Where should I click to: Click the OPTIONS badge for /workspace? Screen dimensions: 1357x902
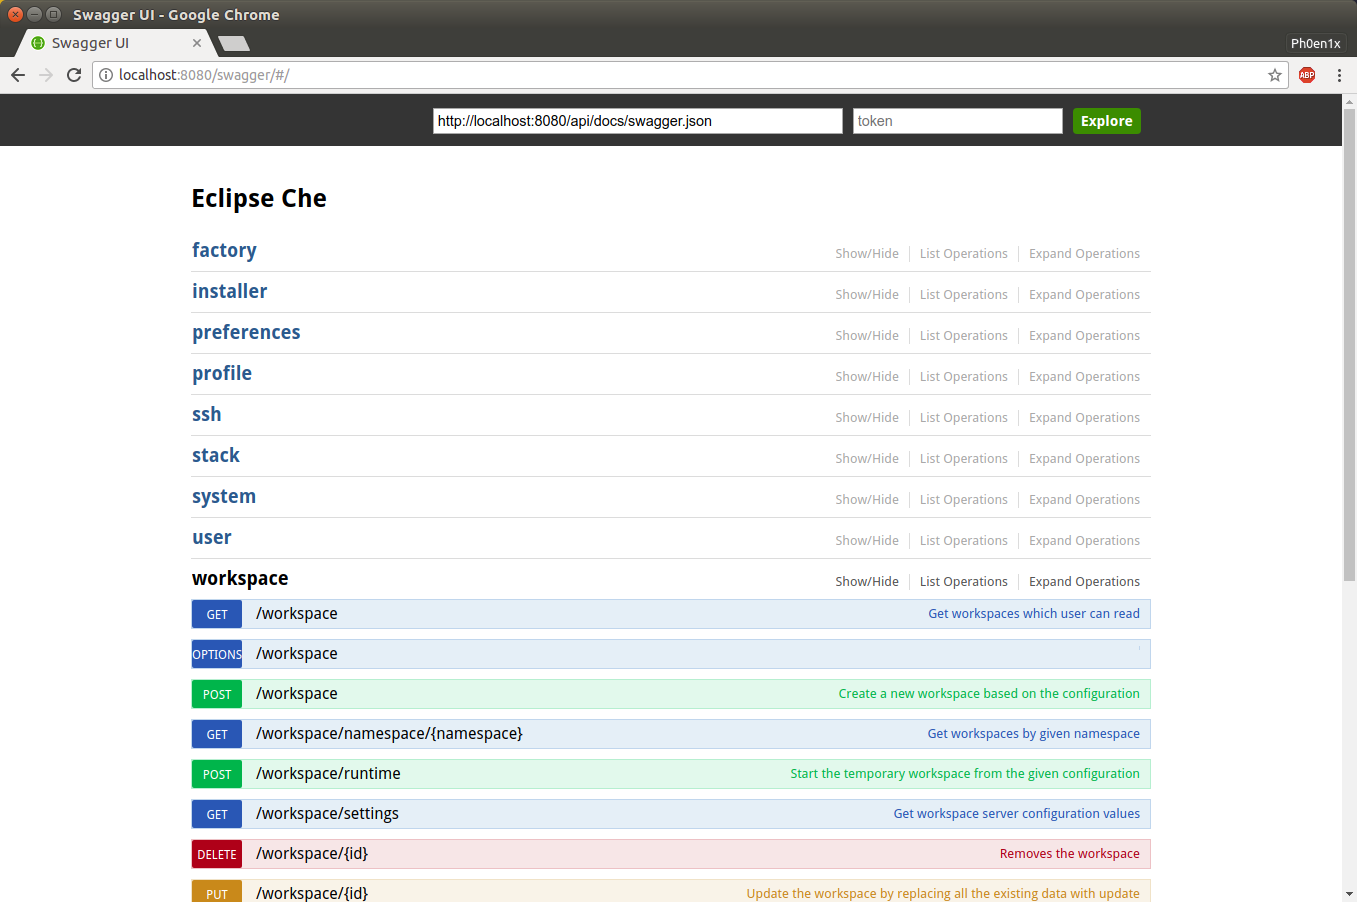pyautogui.click(x=217, y=654)
